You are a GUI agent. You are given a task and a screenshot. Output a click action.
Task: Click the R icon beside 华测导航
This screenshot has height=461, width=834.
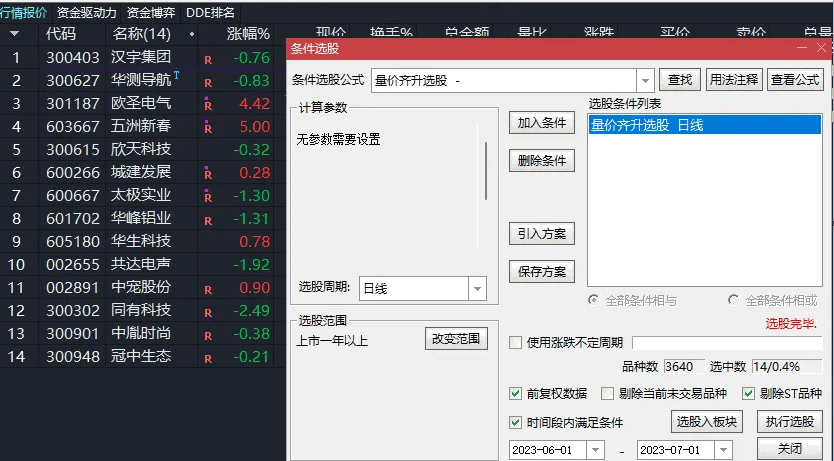pyautogui.click(x=208, y=83)
